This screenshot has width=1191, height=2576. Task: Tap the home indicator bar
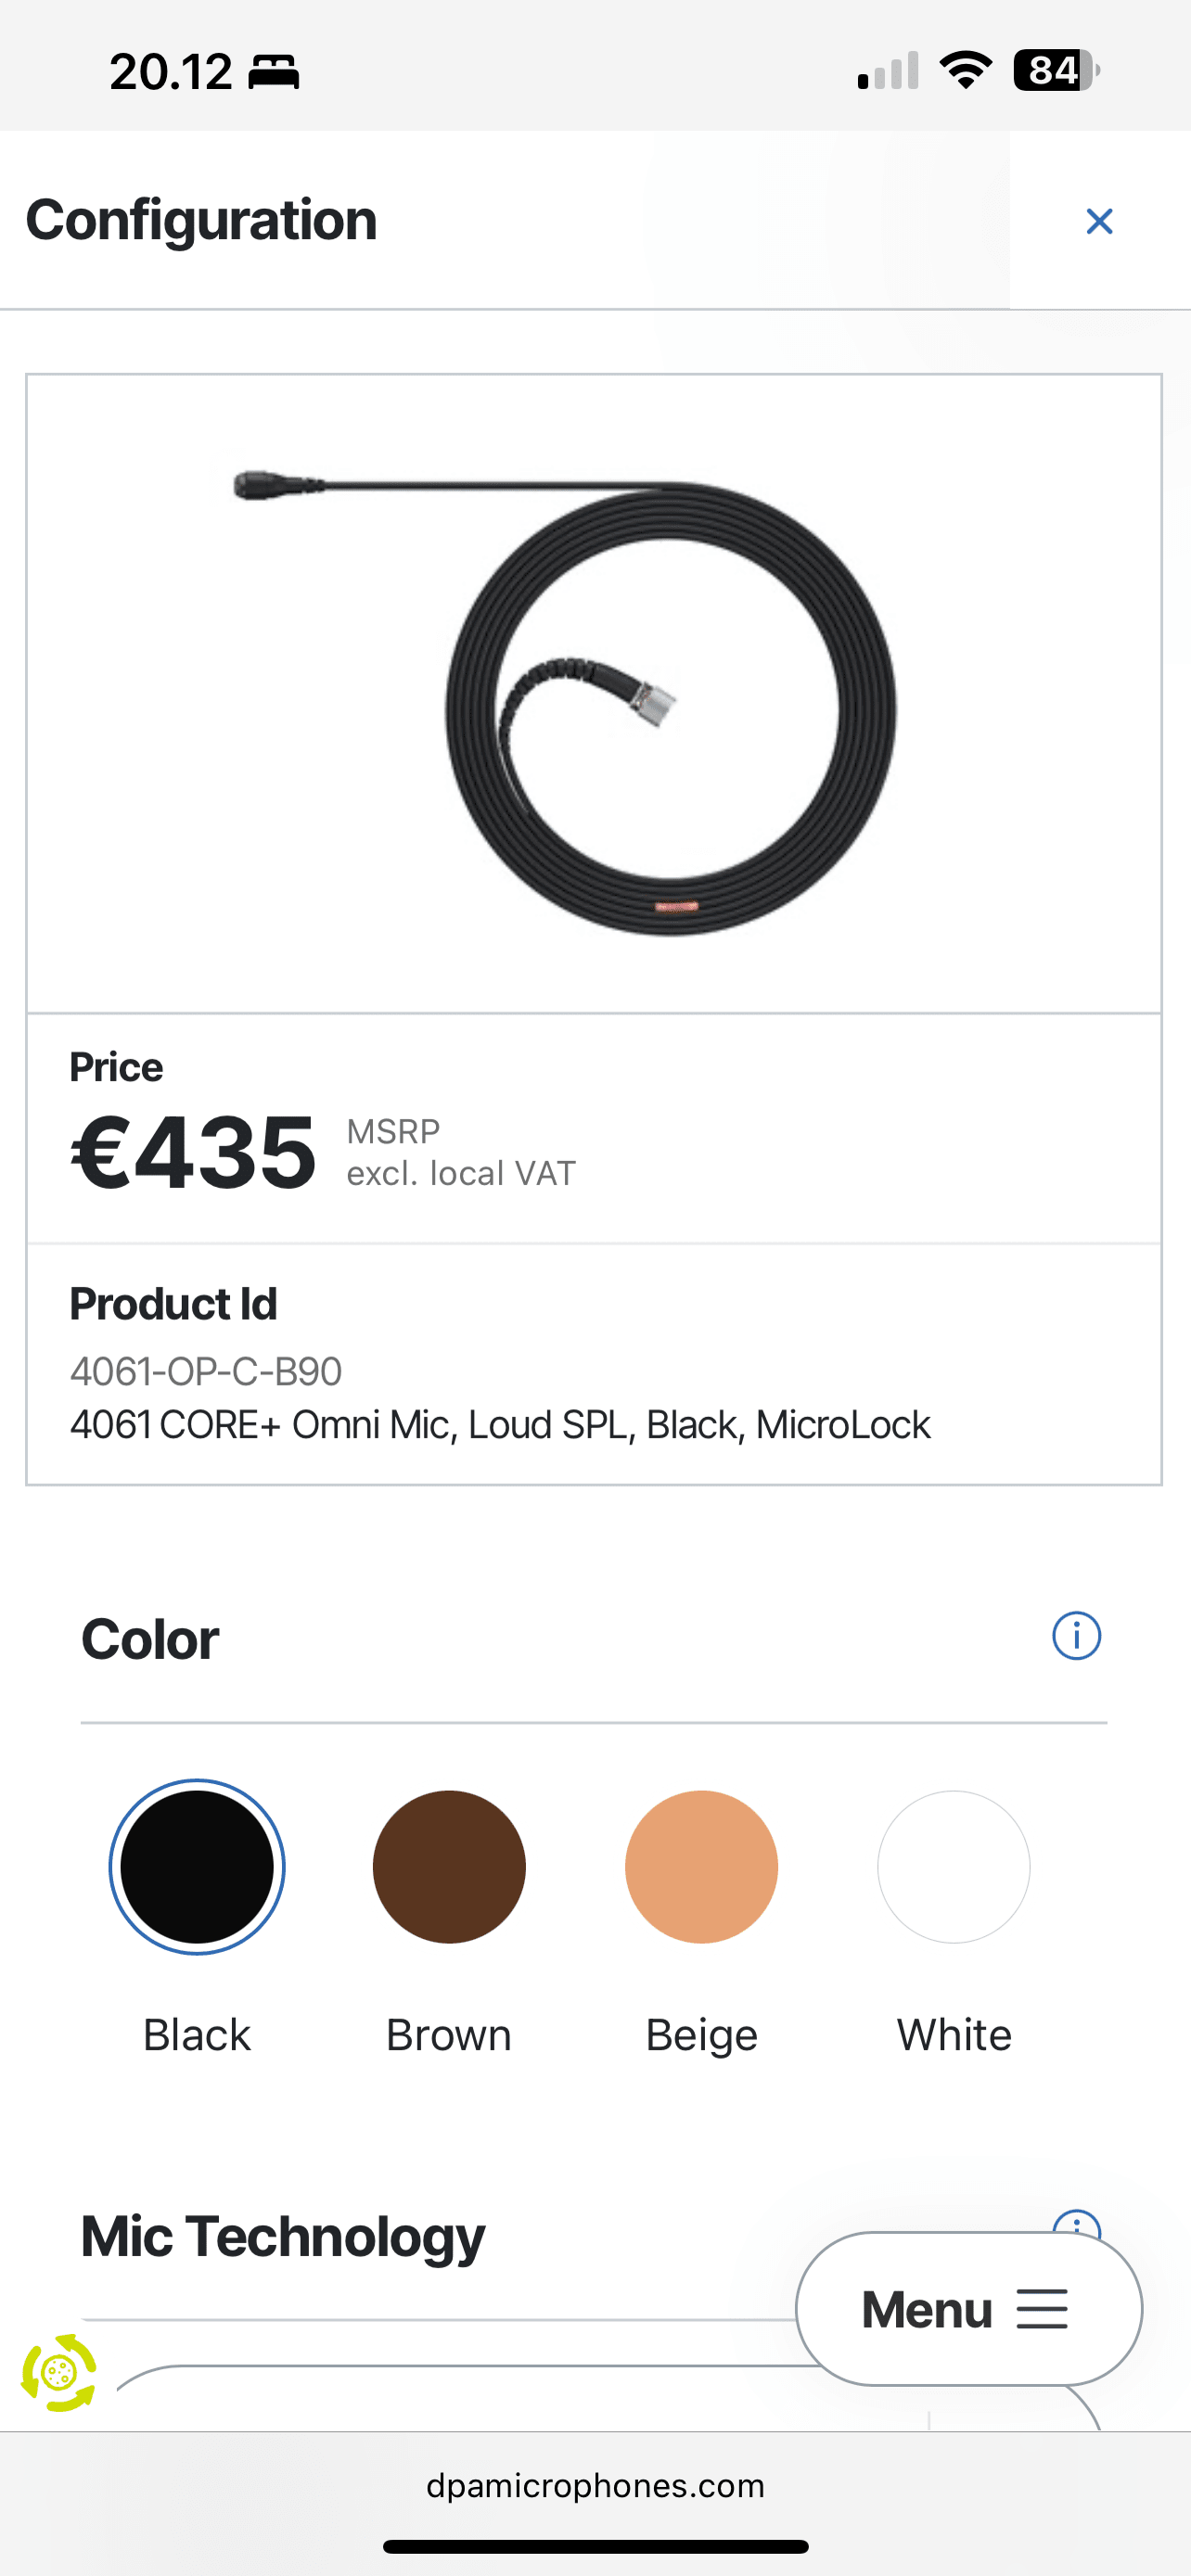(x=595, y=2546)
